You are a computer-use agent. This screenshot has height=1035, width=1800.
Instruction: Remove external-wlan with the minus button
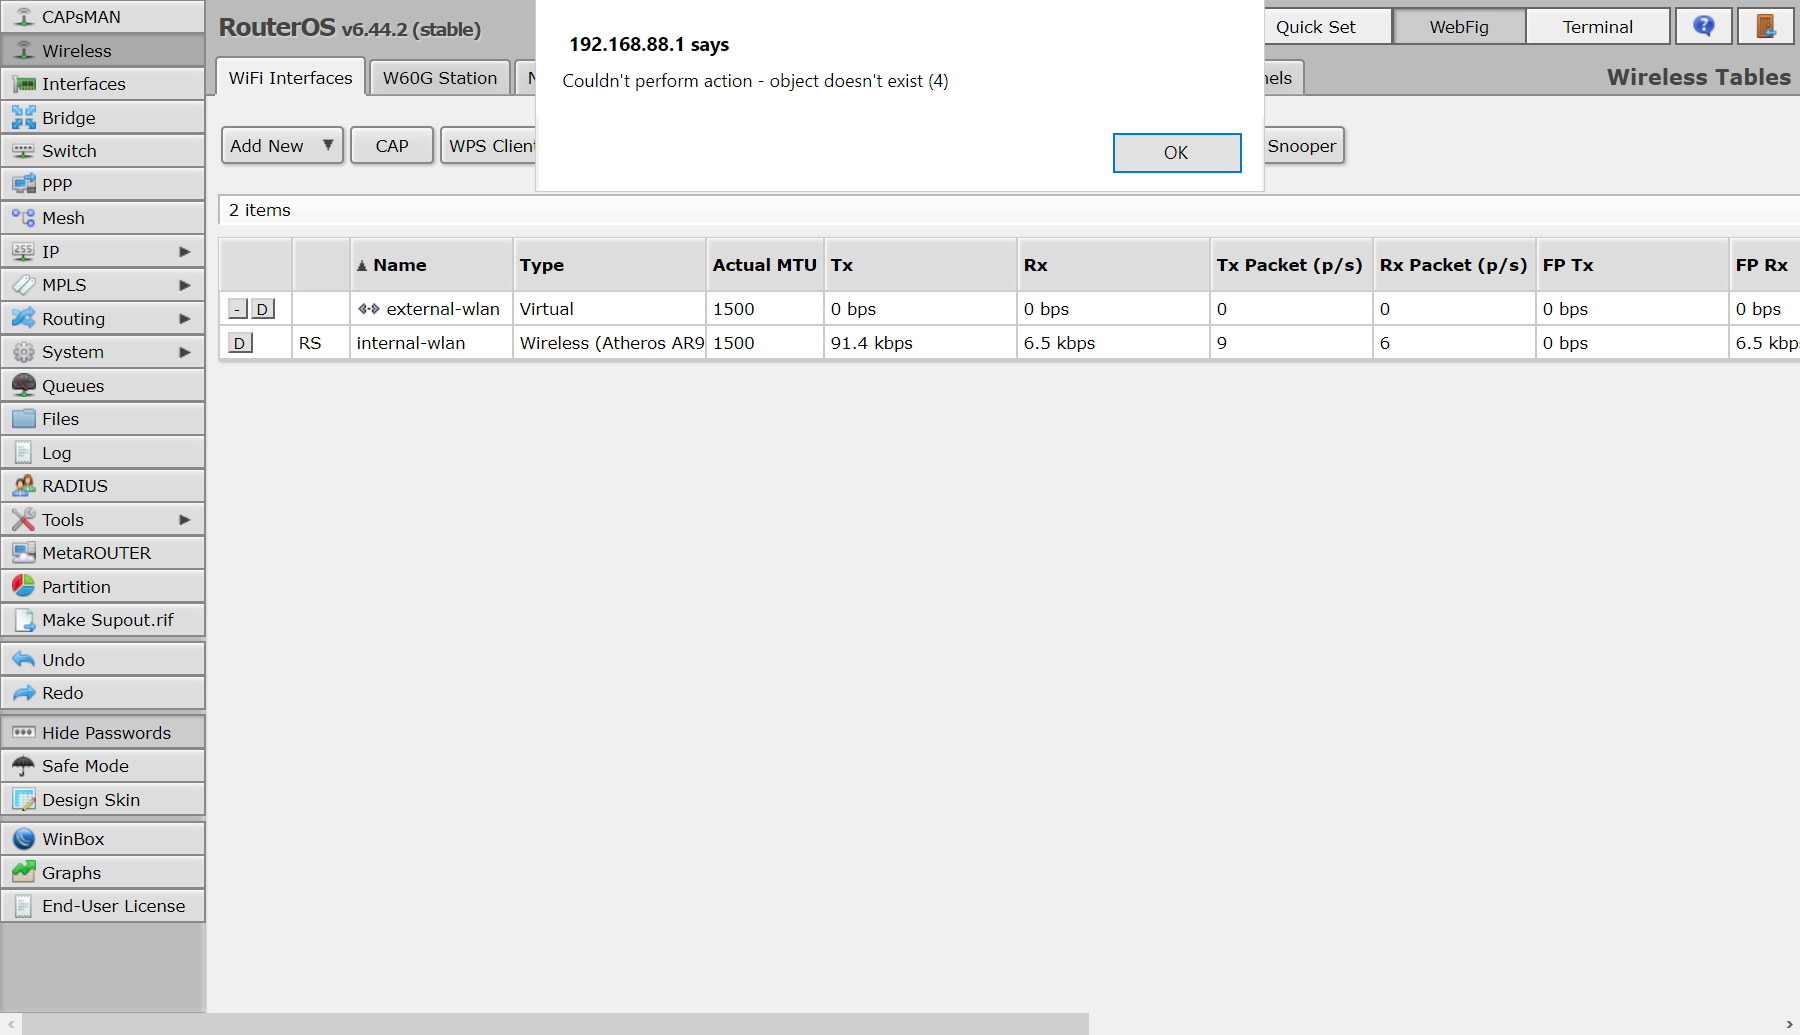(238, 309)
